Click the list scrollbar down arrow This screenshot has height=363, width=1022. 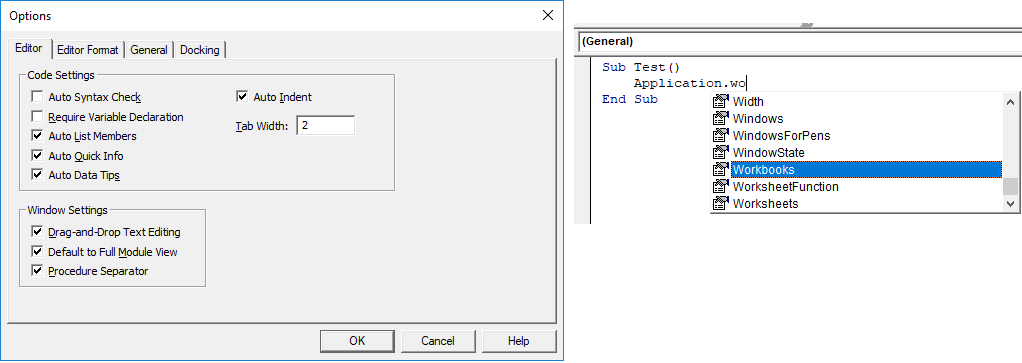click(1010, 204)
